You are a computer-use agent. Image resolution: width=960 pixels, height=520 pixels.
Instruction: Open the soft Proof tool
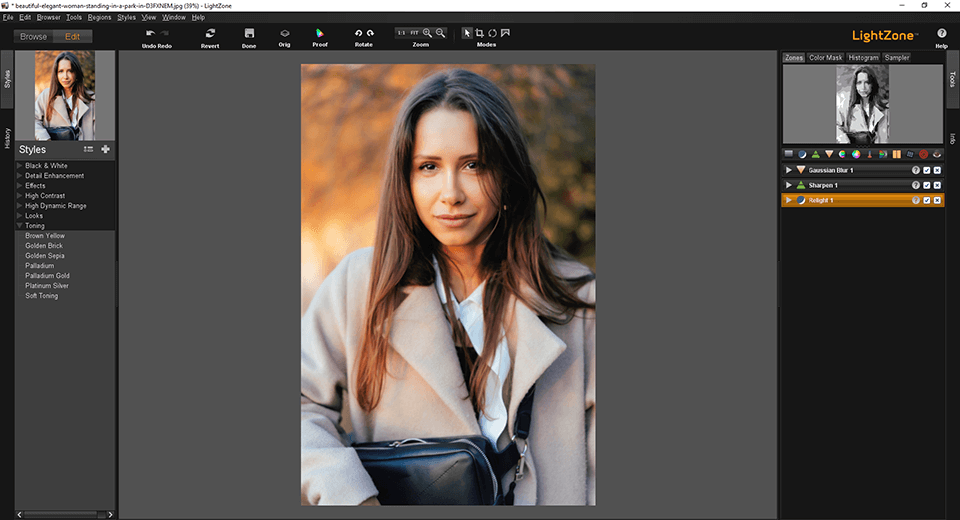pyautogui.click(x=320, y=33)
